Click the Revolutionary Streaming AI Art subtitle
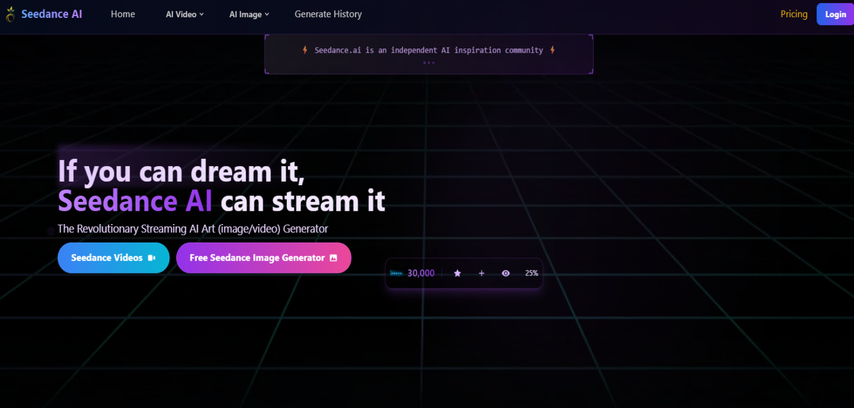Viewport: 854px width, 408px height. point(193,229)
